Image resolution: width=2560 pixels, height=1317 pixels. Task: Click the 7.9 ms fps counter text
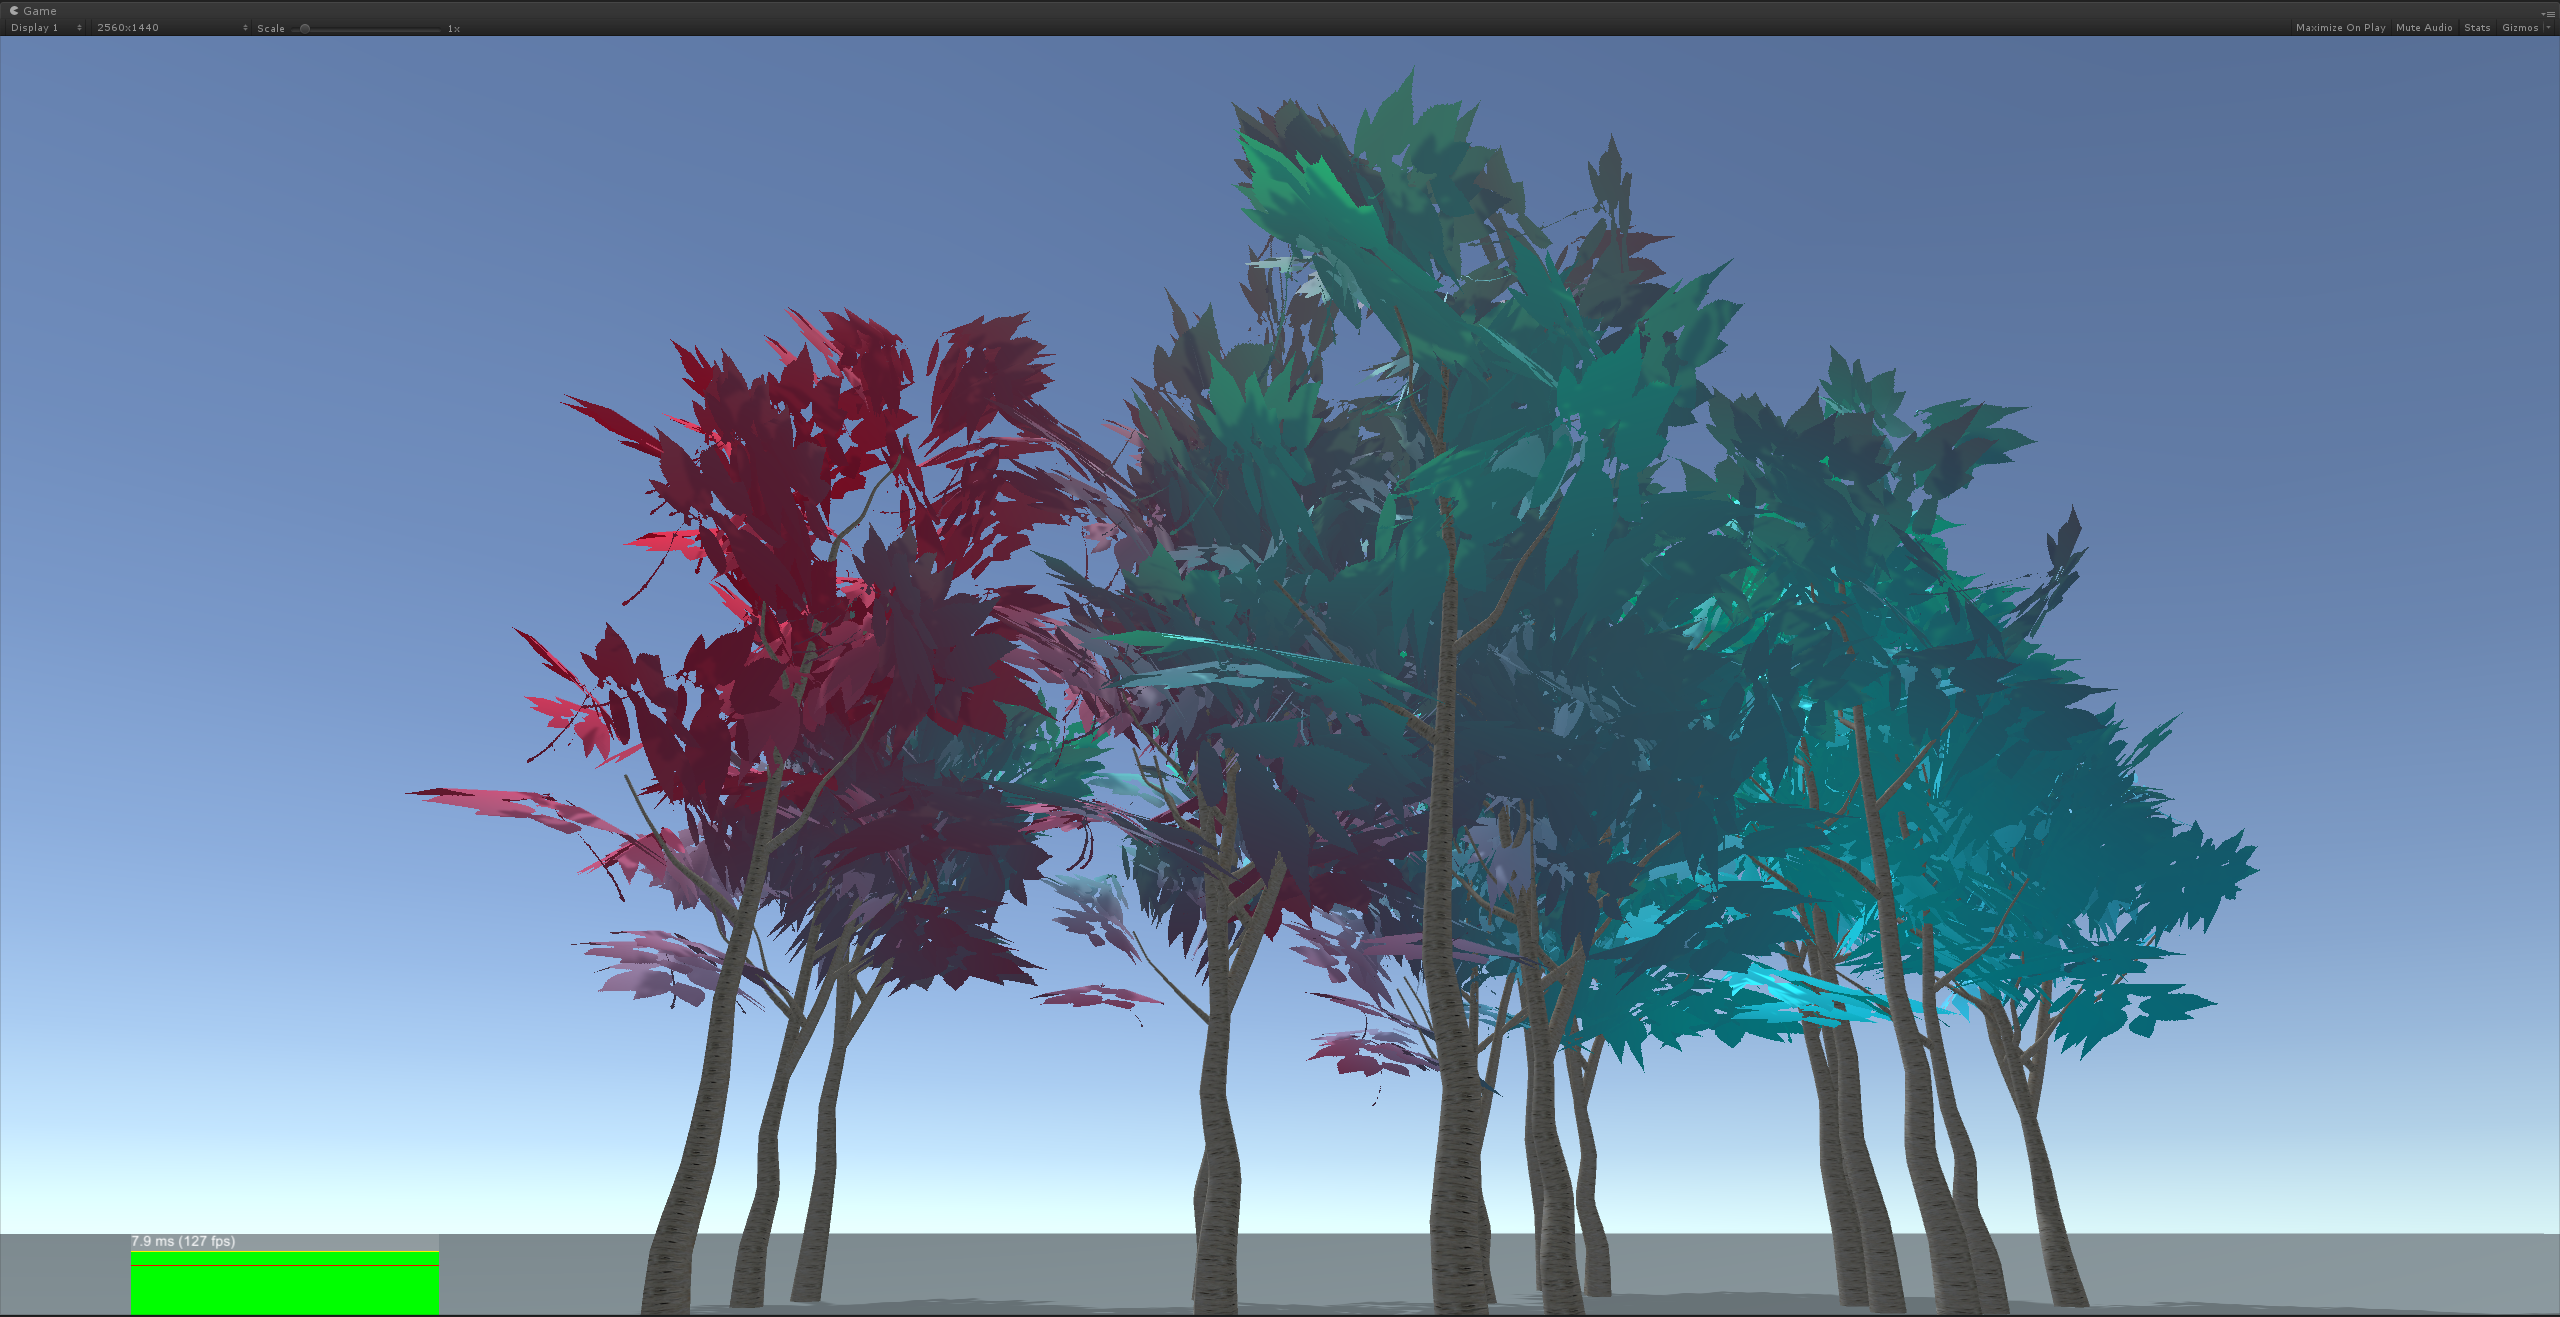click(x=183, y=1241)
